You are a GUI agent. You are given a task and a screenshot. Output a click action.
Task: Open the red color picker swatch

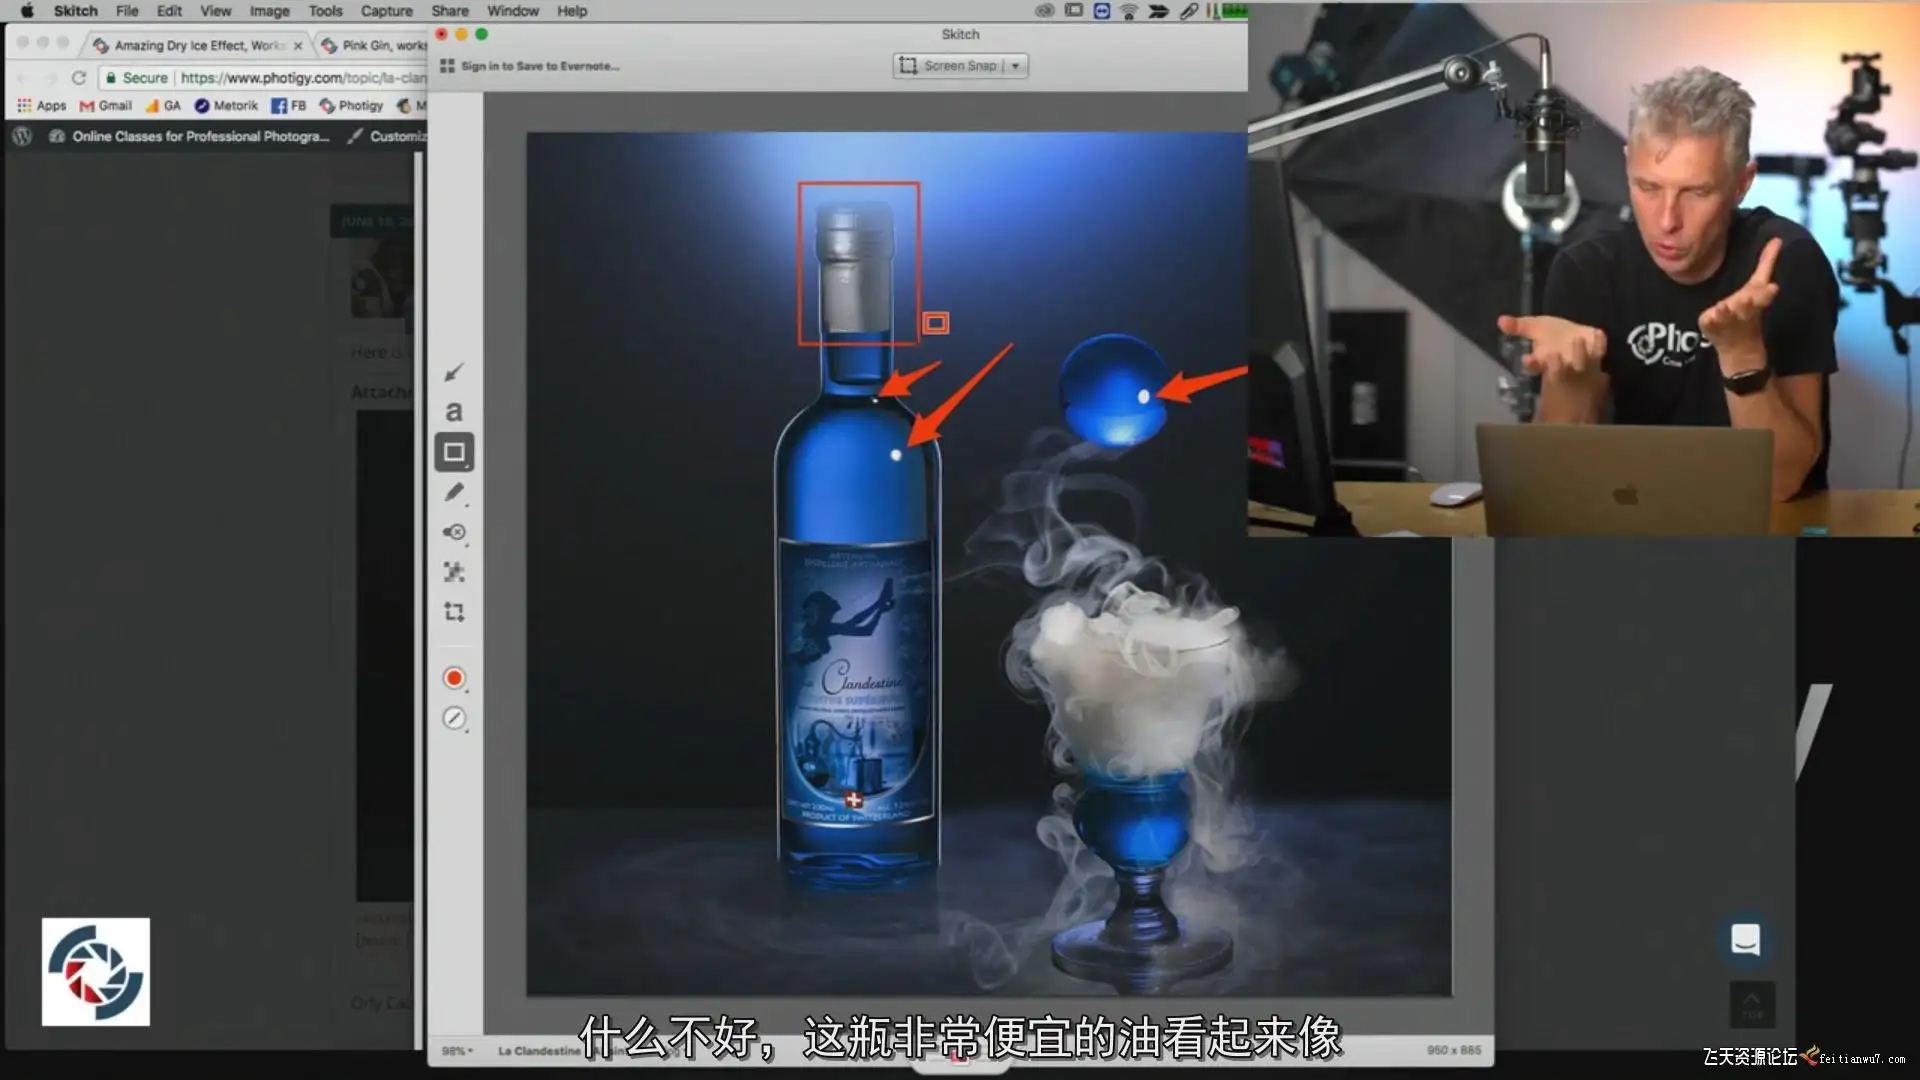(453, 678)
